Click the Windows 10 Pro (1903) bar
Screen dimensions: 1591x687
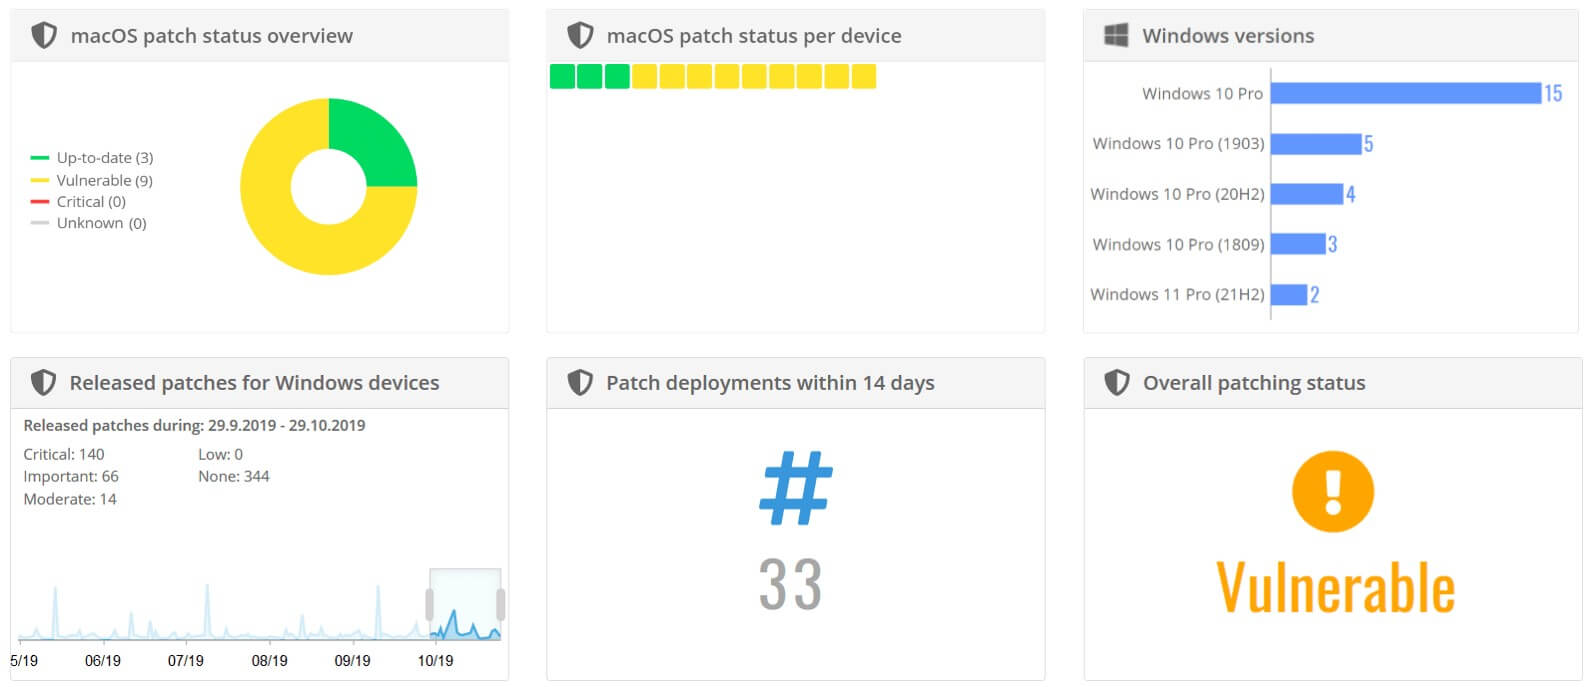click(1316, 144)
